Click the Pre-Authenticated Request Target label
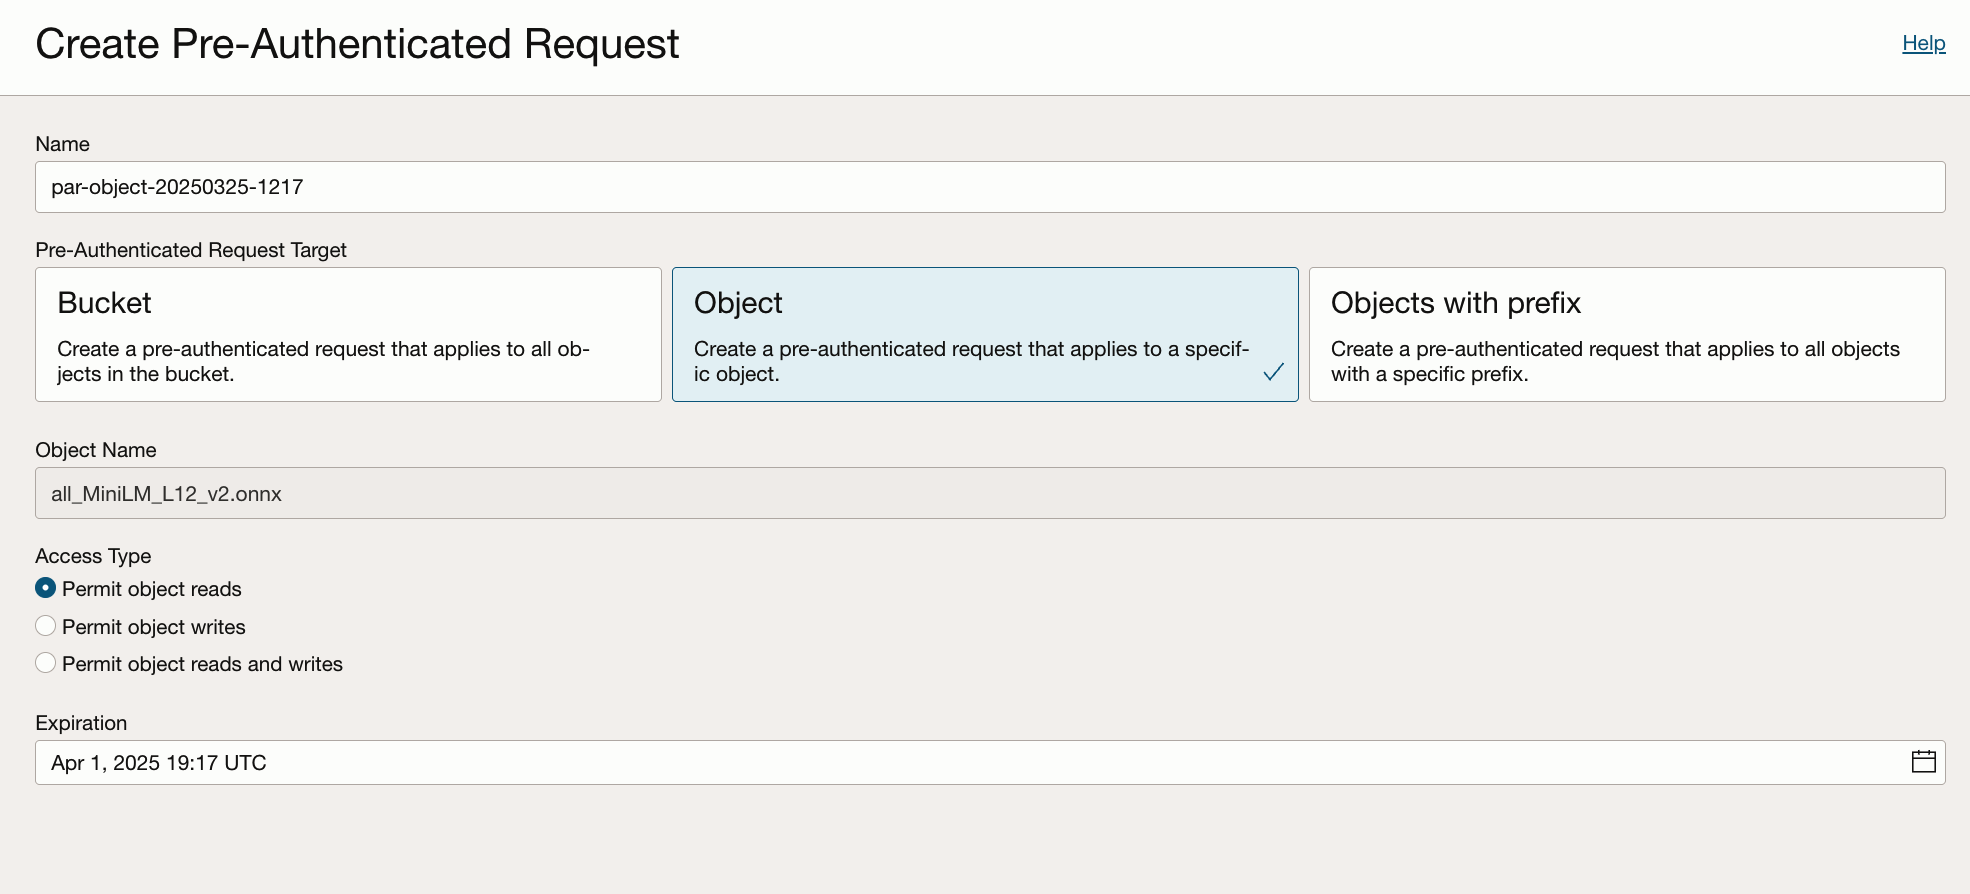This screenshot has height=894, width=1970. pyautogui.click(x=190, y=250)
